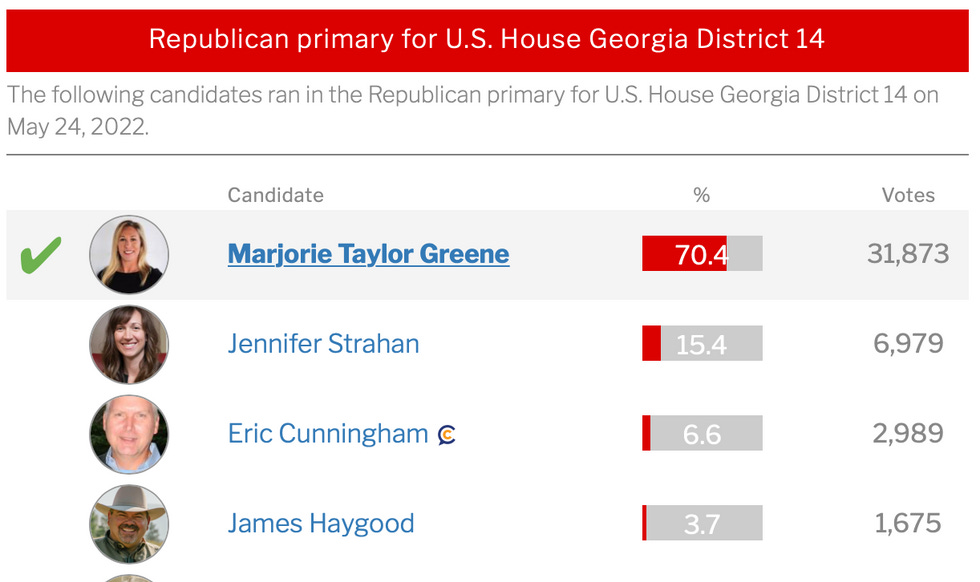Image resolution: width=980 pixels, height=582 pixels.
Task: Open Marjorie Taylor Greene's candidate page
Action: (367, 253)
